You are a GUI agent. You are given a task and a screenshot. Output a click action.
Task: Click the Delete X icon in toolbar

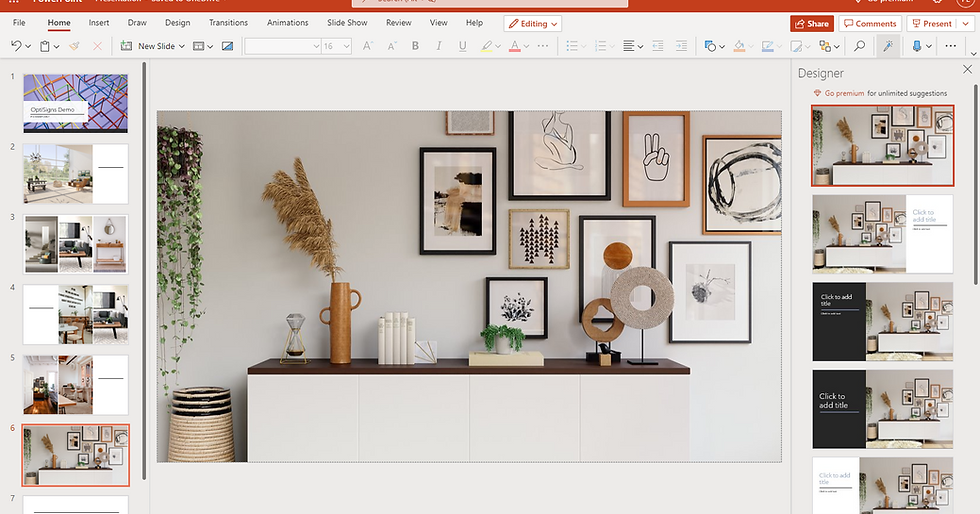coord(97,46)
